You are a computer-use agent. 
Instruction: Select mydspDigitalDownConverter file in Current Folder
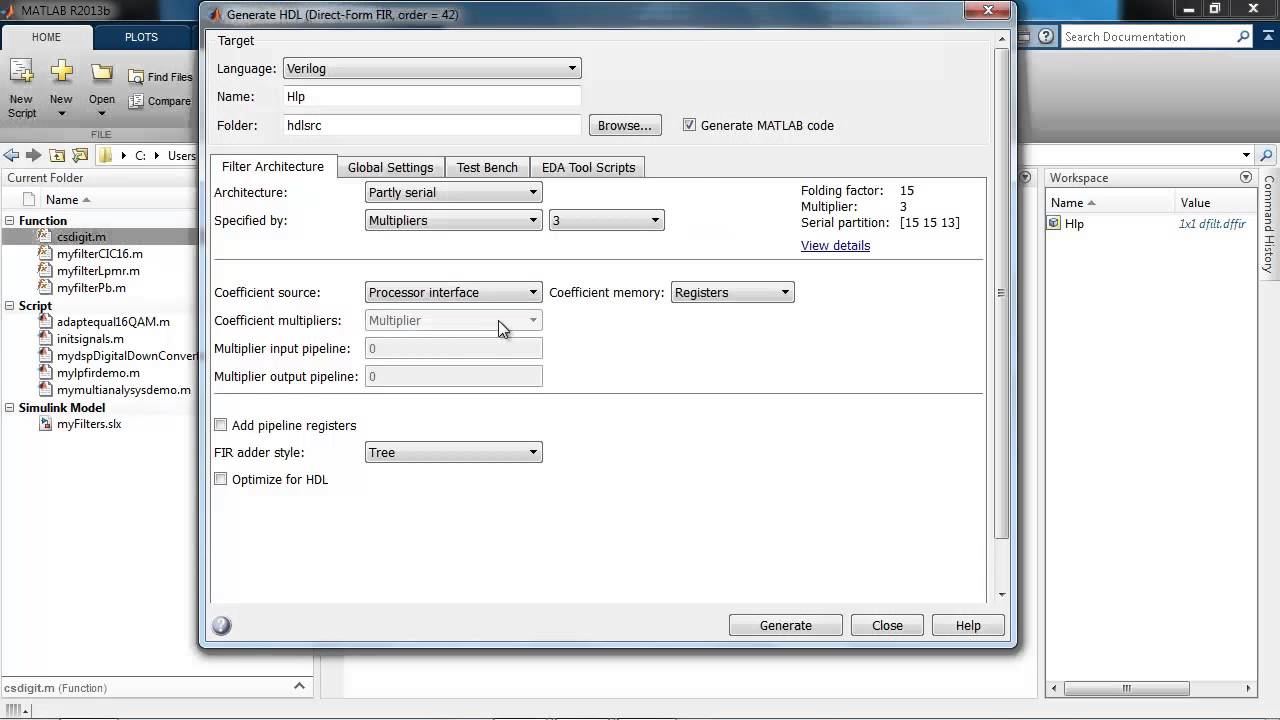pyautogui.click(x=127, y=356)
